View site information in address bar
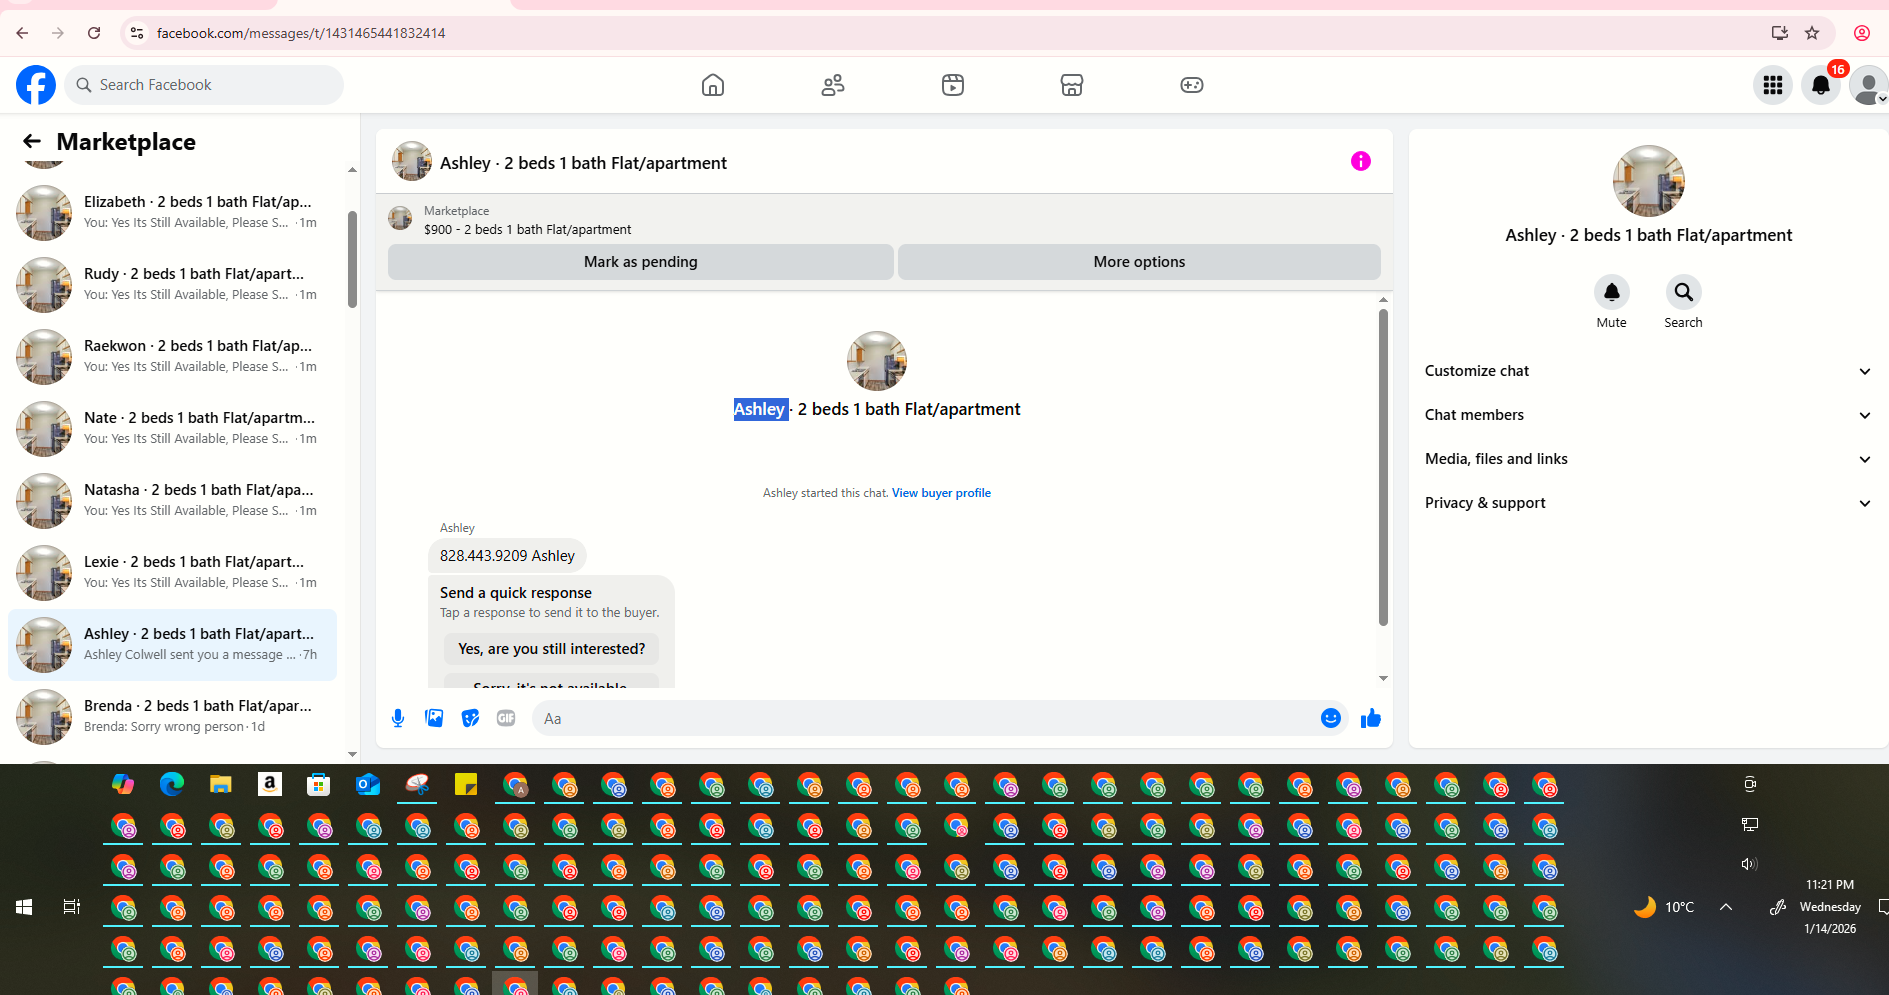This screenshot has width=1889, height=995. (137, 33)
